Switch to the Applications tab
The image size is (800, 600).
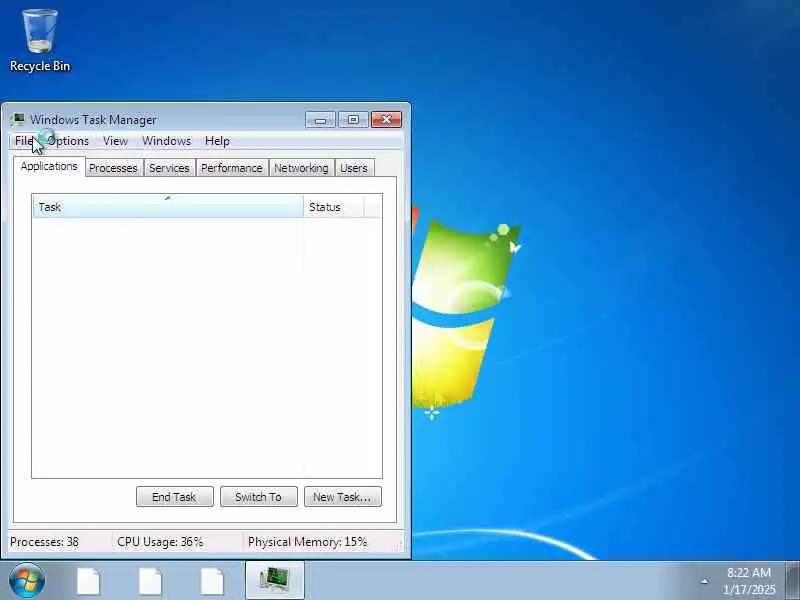49,166
